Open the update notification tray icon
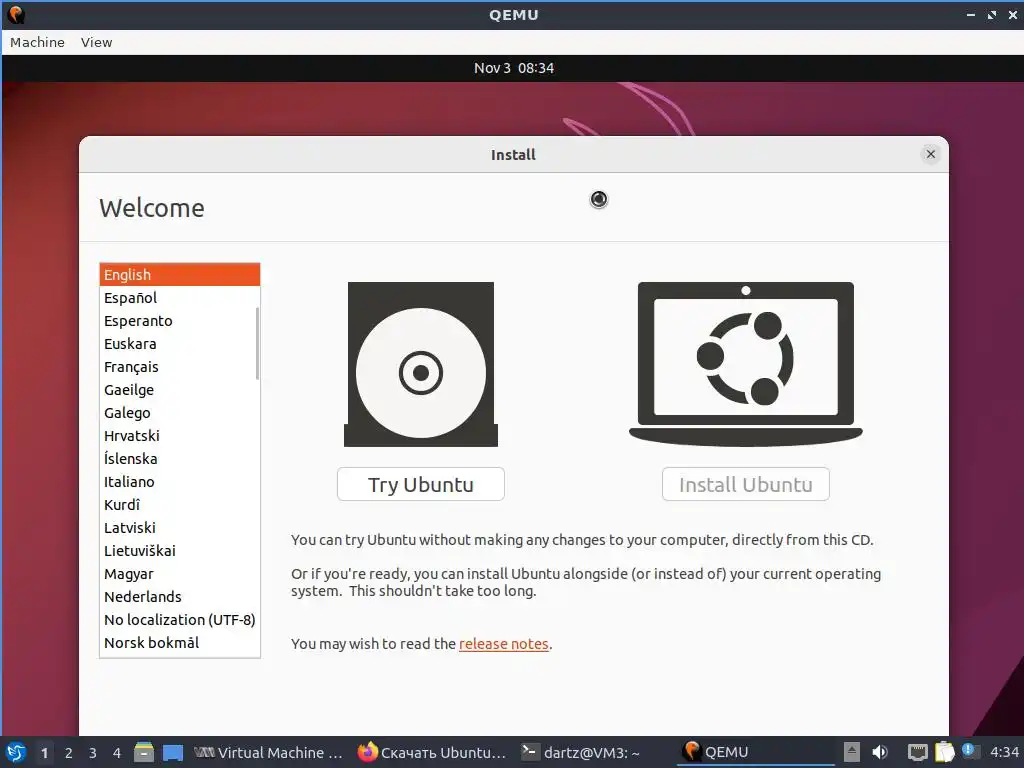 coord(968,750)
